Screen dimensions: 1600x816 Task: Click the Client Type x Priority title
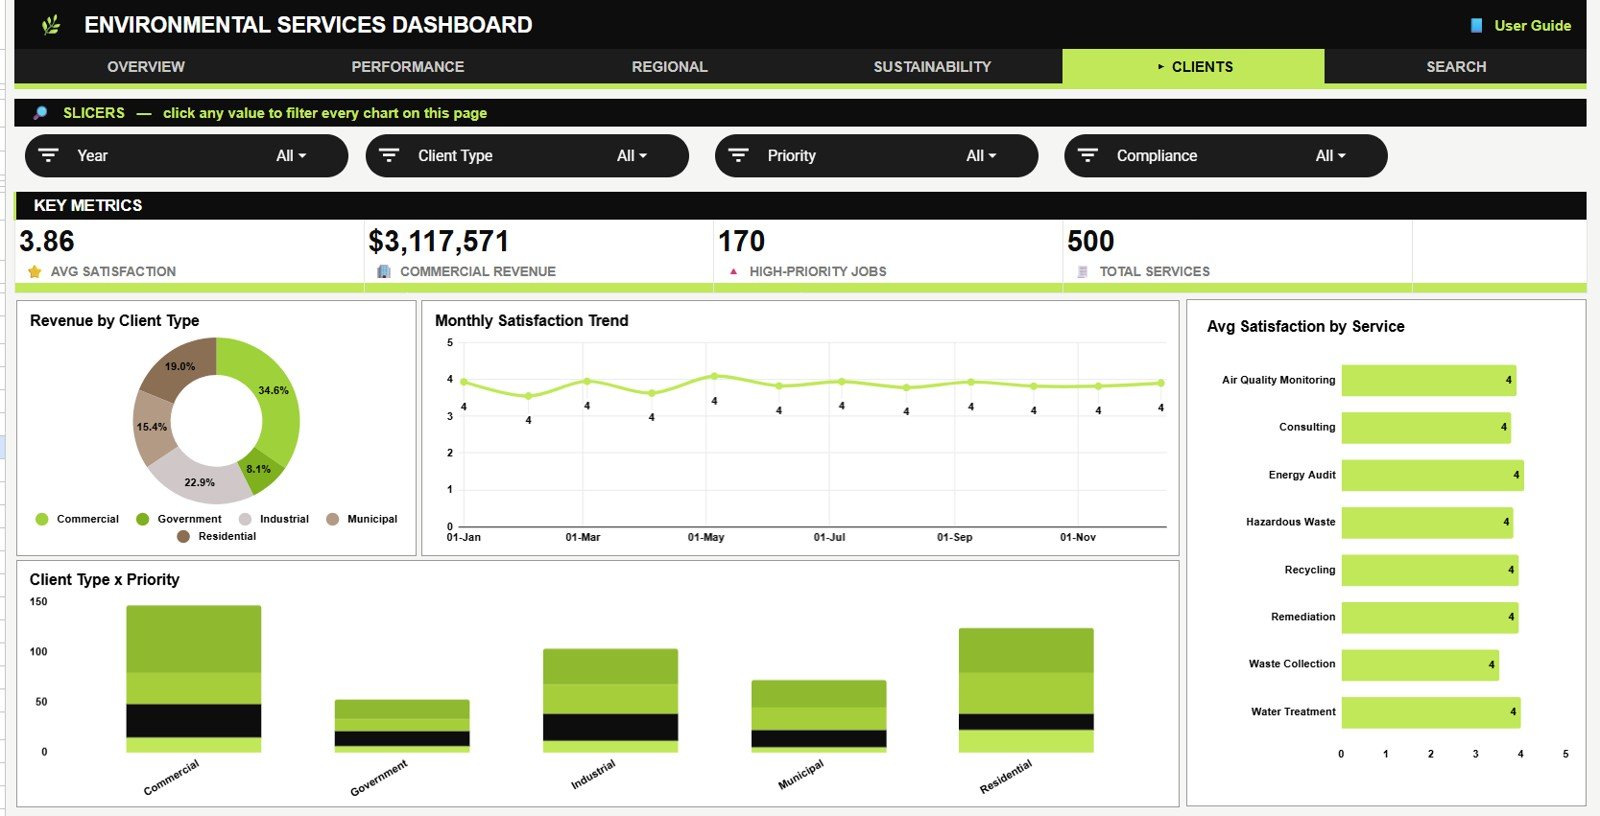tap(104, 580)
